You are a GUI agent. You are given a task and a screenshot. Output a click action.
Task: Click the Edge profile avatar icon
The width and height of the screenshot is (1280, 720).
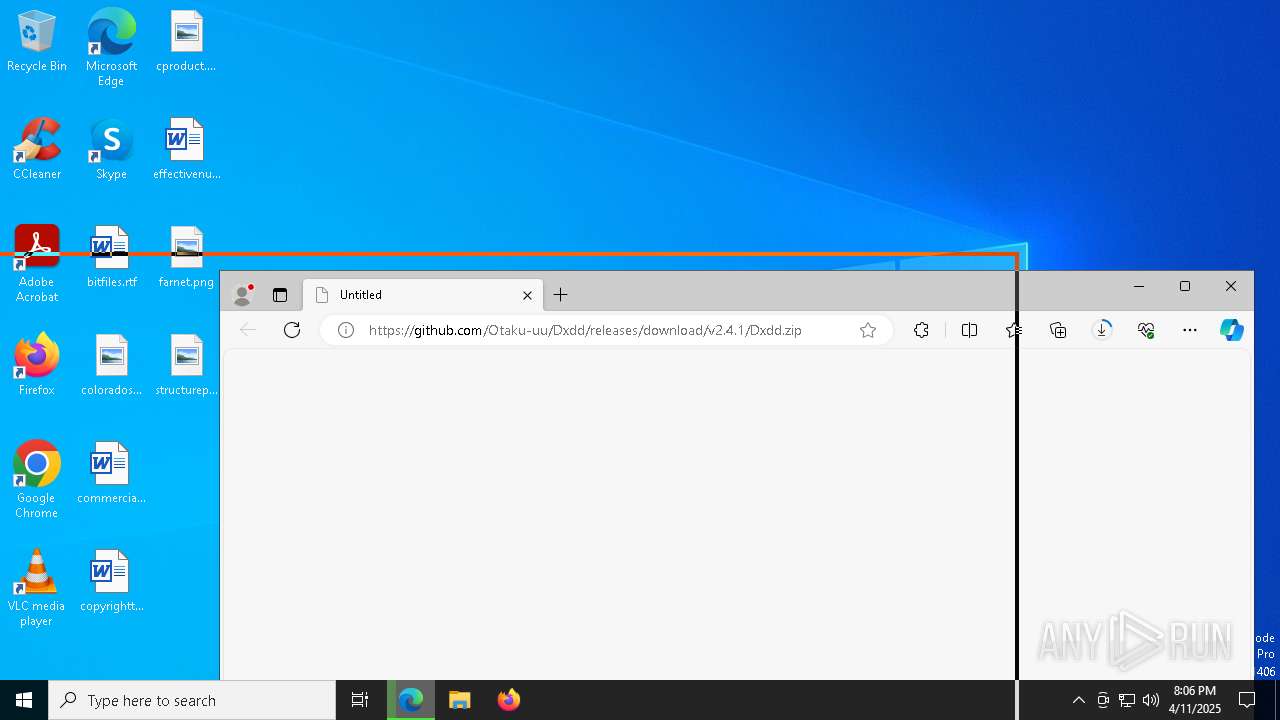[242, 294]
